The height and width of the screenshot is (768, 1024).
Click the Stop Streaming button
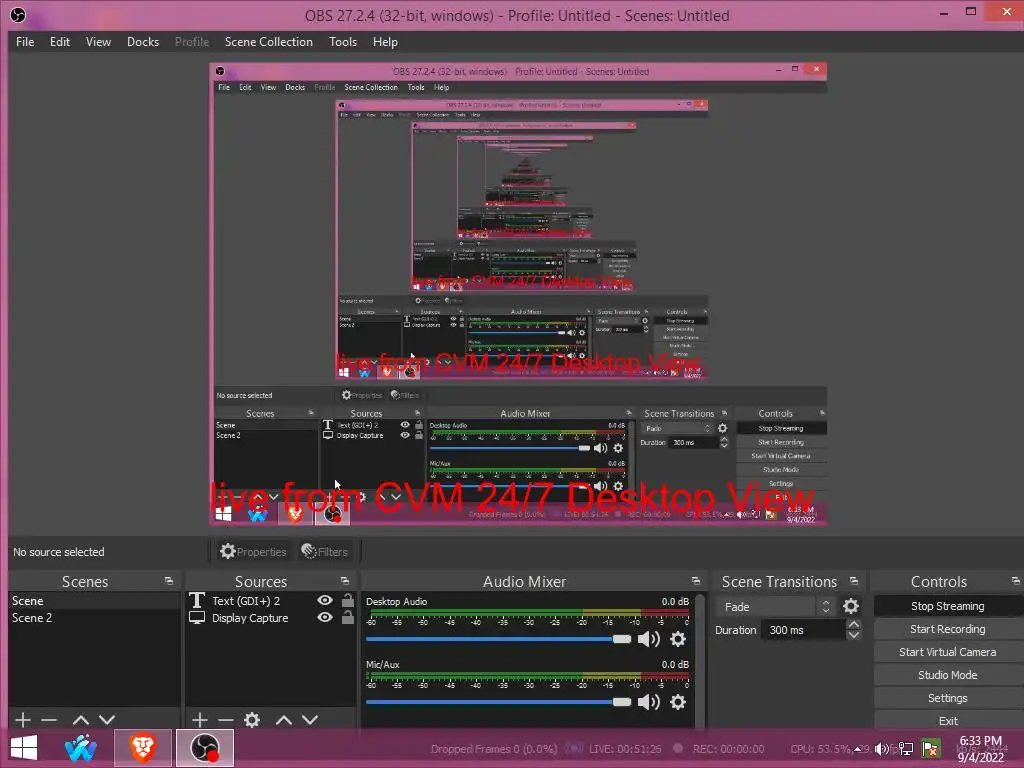pyautogui.click(x=948, y=606)
